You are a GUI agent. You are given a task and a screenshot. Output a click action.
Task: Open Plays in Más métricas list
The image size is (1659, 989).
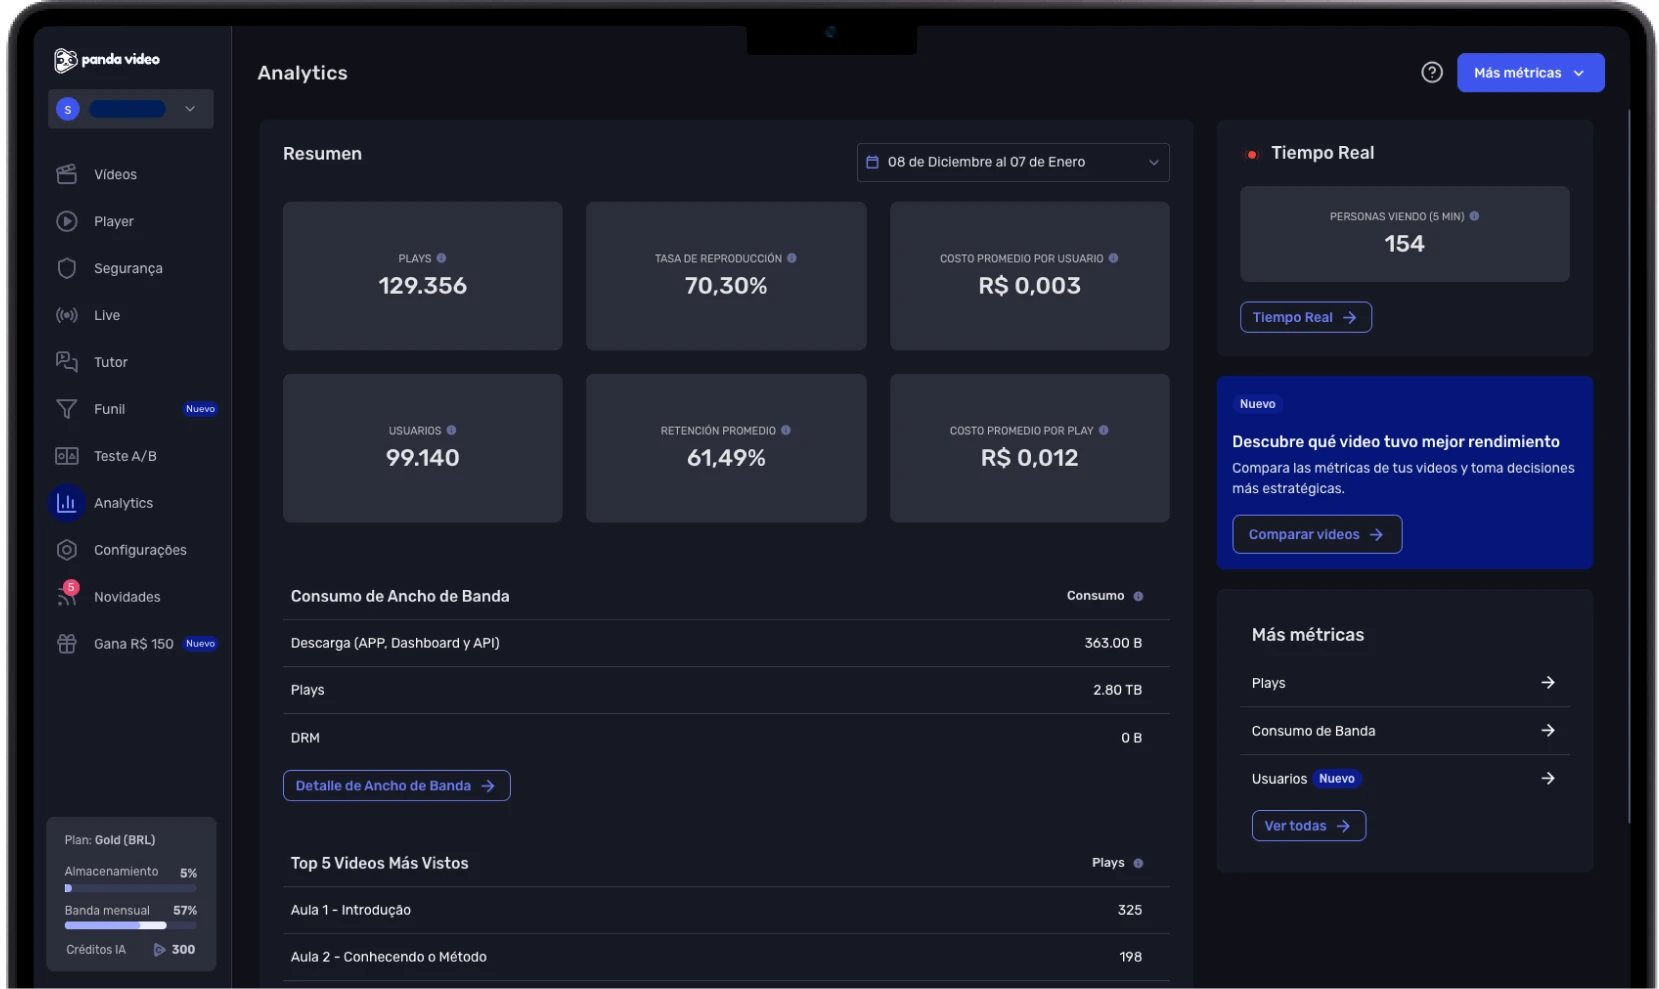[x=1404, y=683]
